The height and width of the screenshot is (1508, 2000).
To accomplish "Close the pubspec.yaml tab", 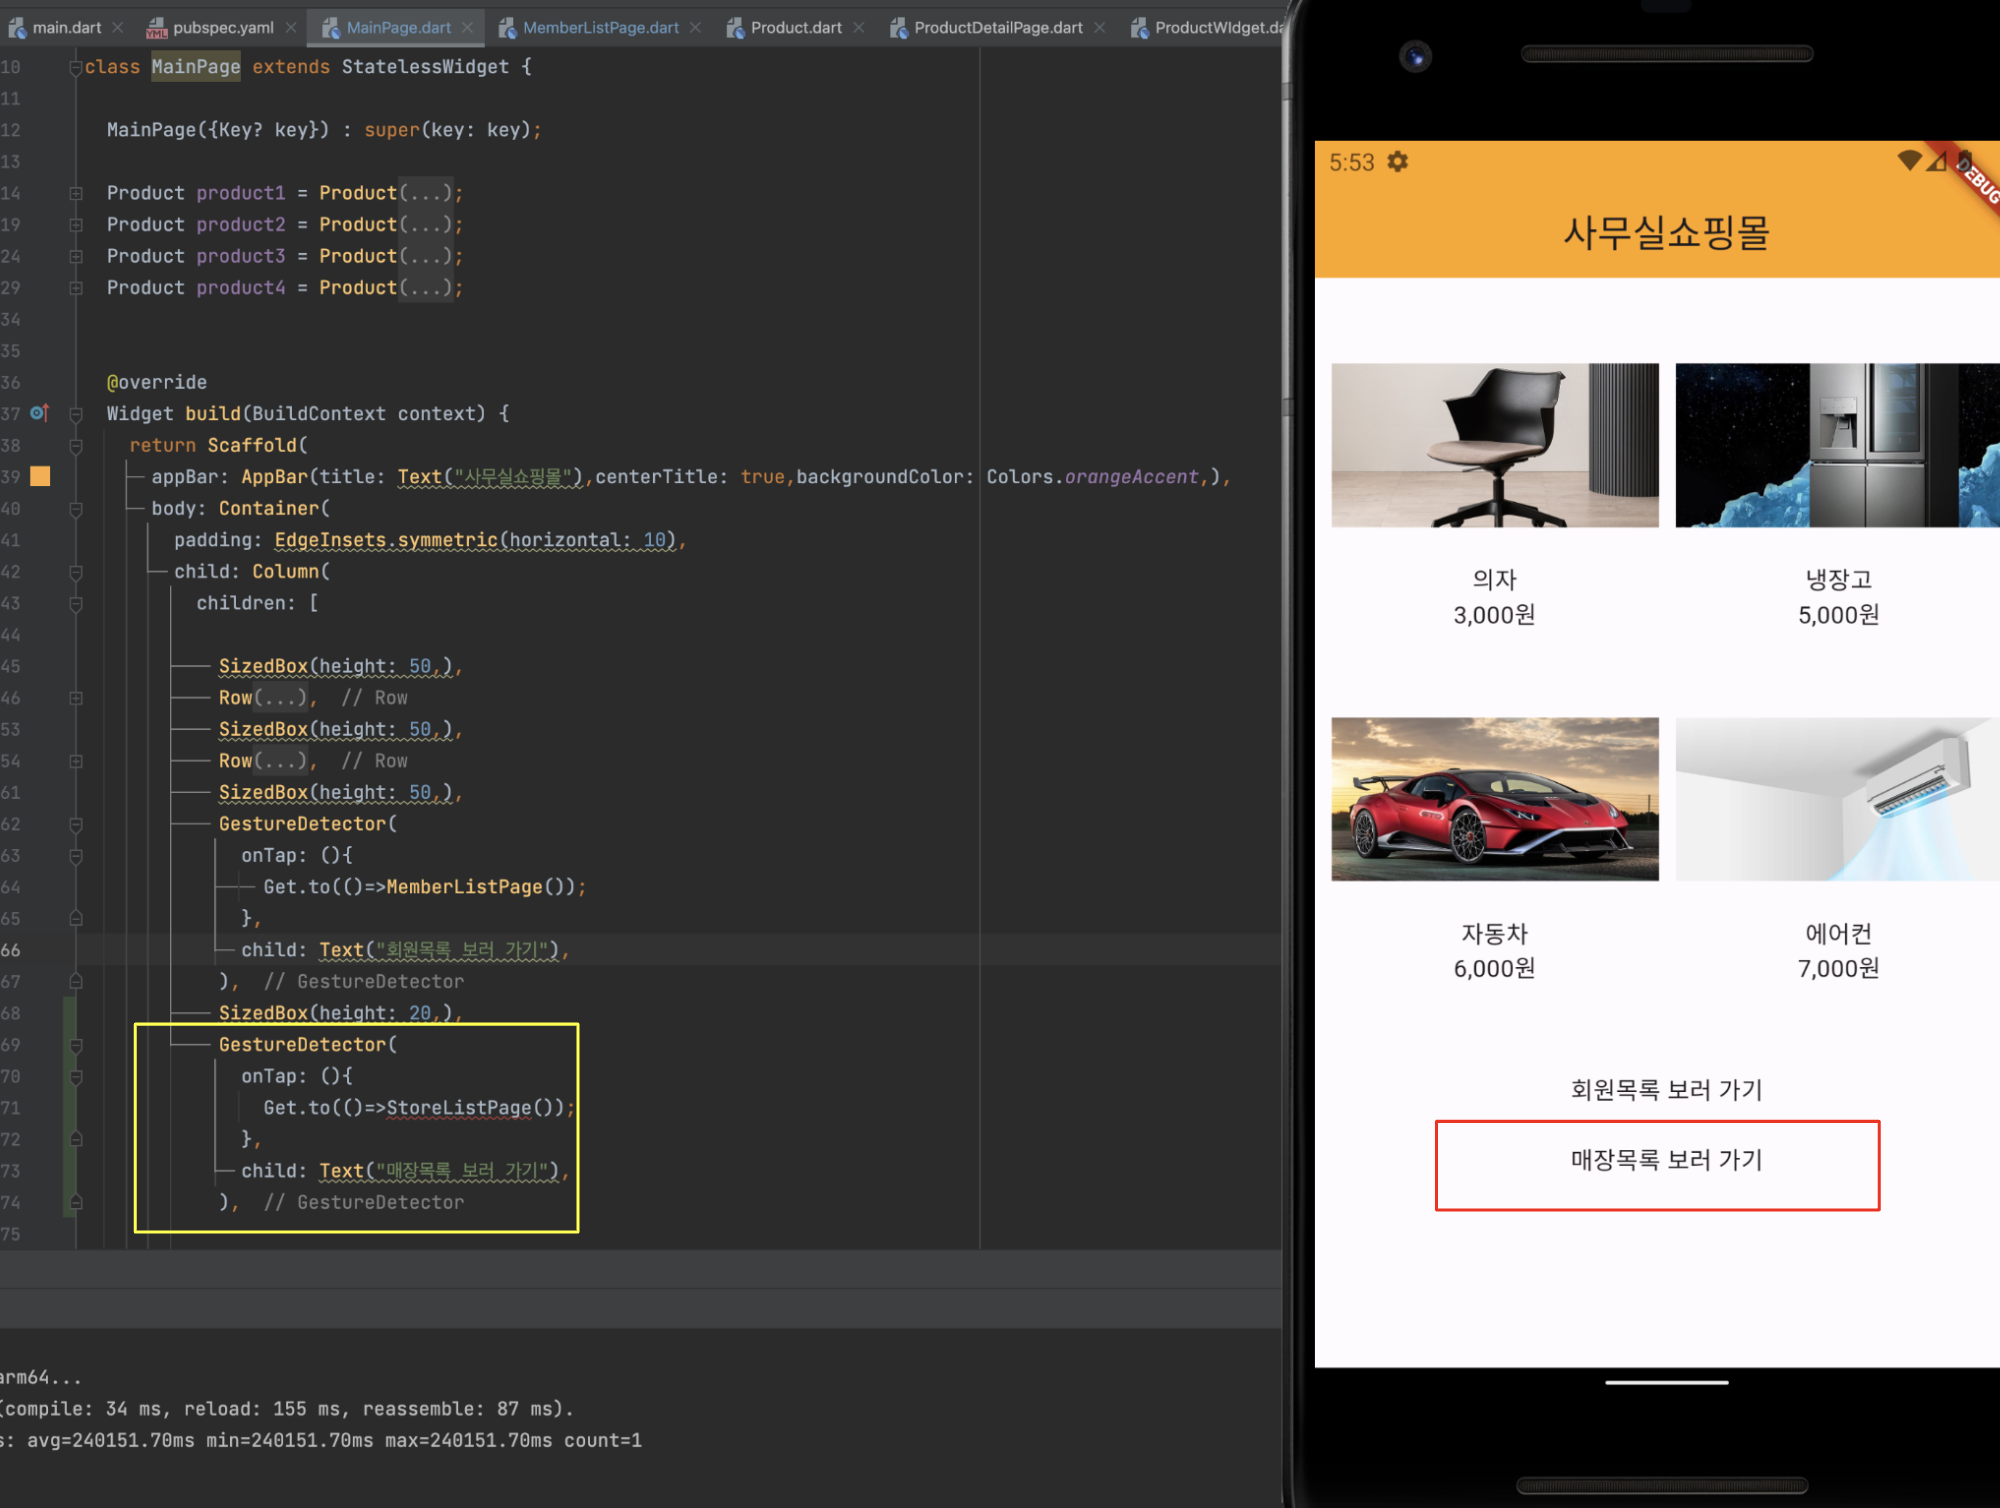I will 291,28.
